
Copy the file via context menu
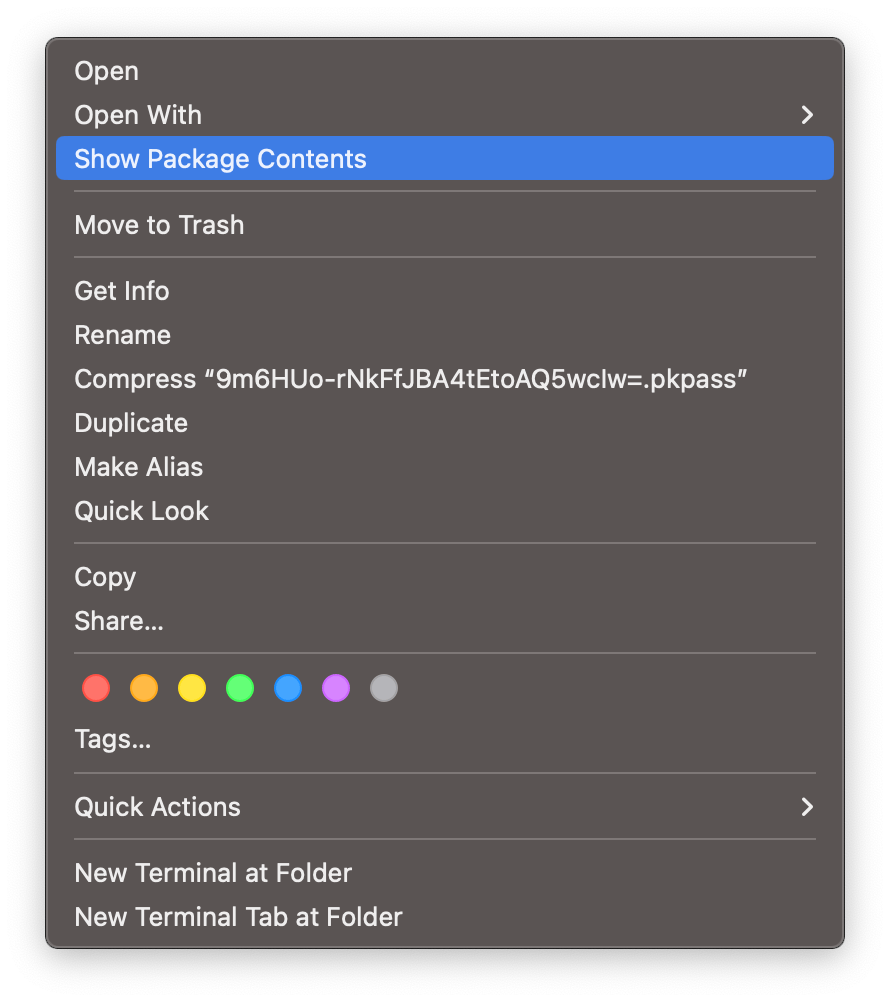click(105, 577)
